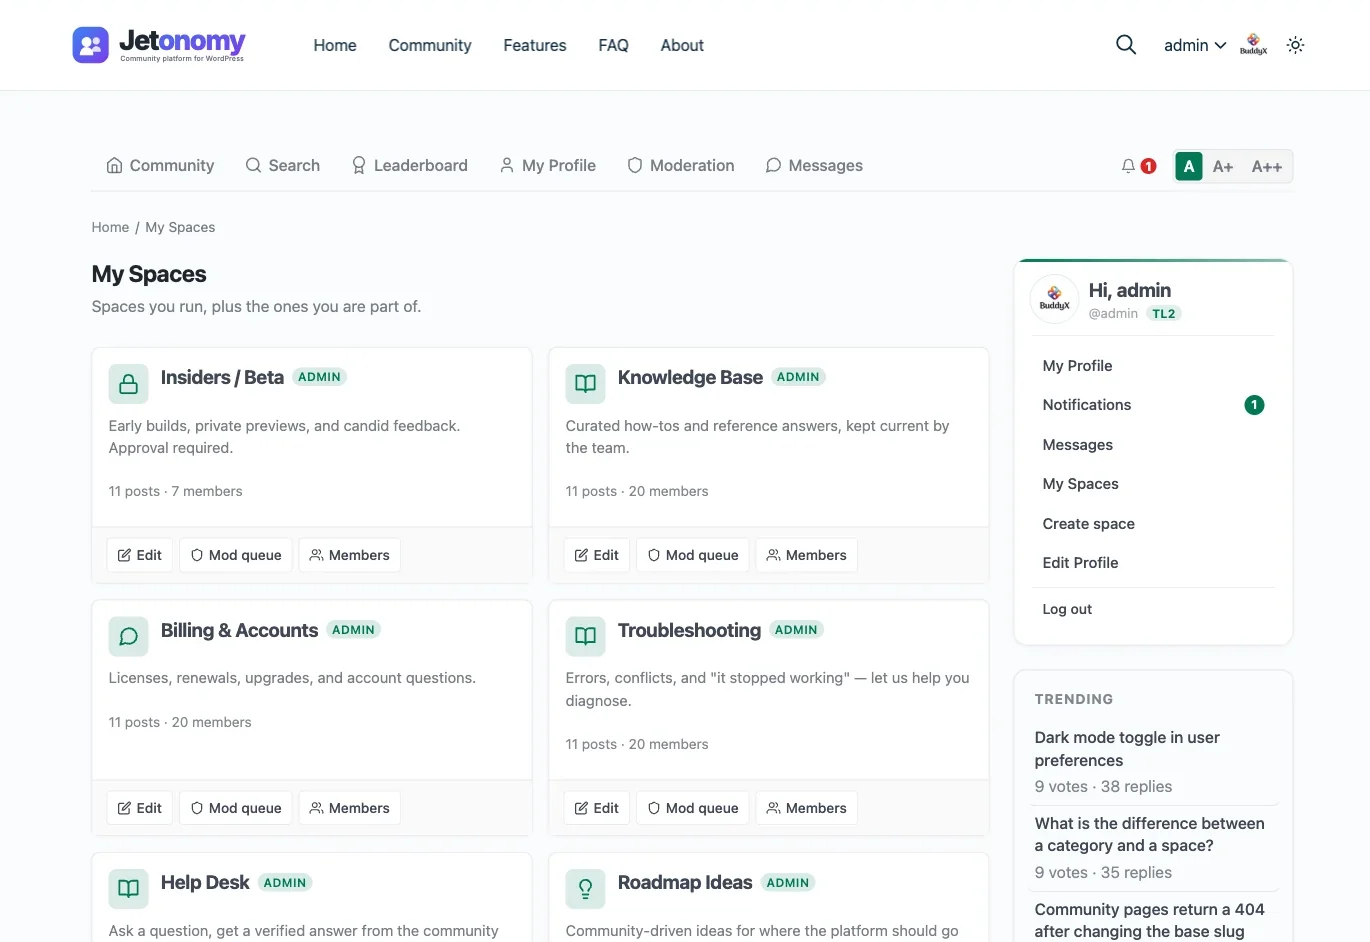The height and width of the screenshot is (942, 1370).
Task: Click the Insiders / Beta lock icon
Action: point(128,384)
